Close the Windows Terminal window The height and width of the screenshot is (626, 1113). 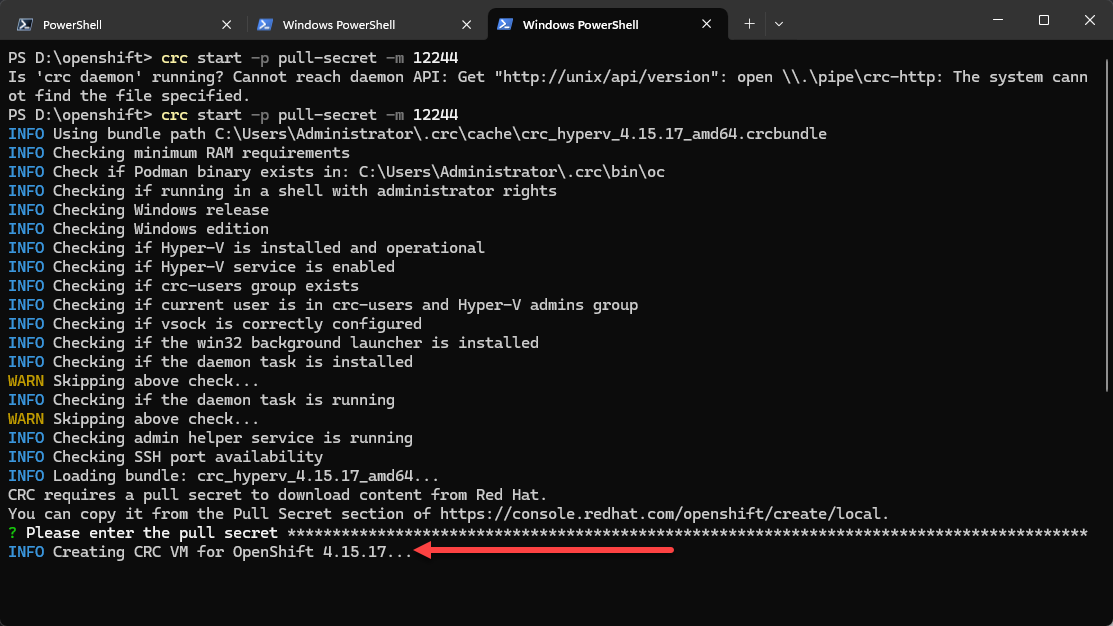tap(1090, 20)
